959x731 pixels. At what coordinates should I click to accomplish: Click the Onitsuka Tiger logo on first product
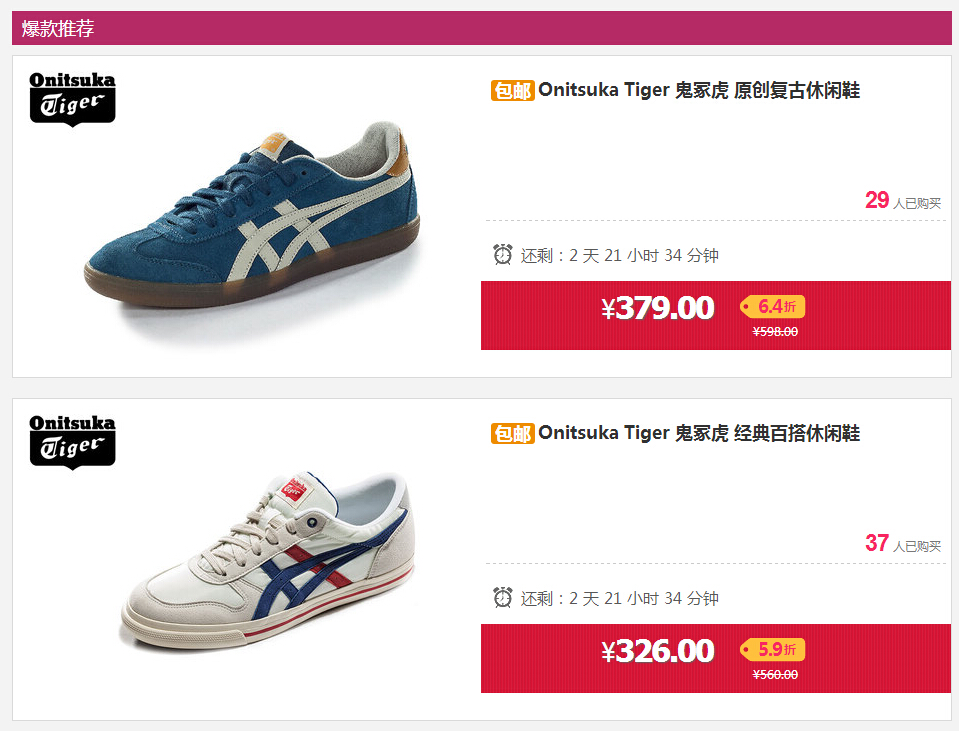pos(72,99)
